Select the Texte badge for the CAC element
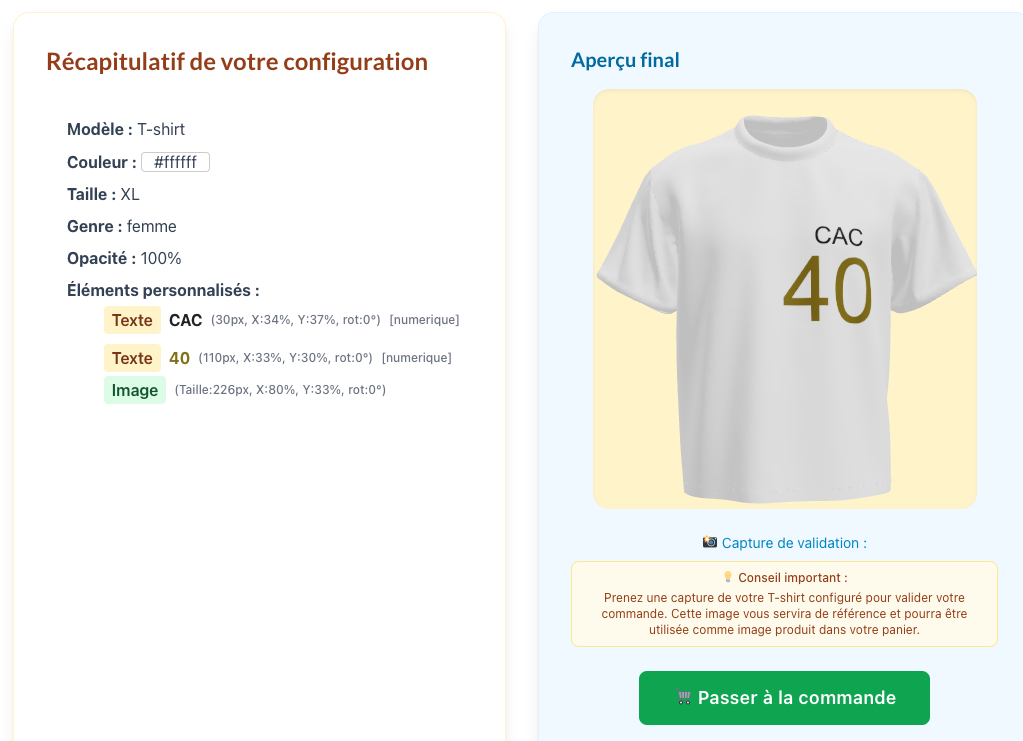1023x741 pixels. click(132, 320)
